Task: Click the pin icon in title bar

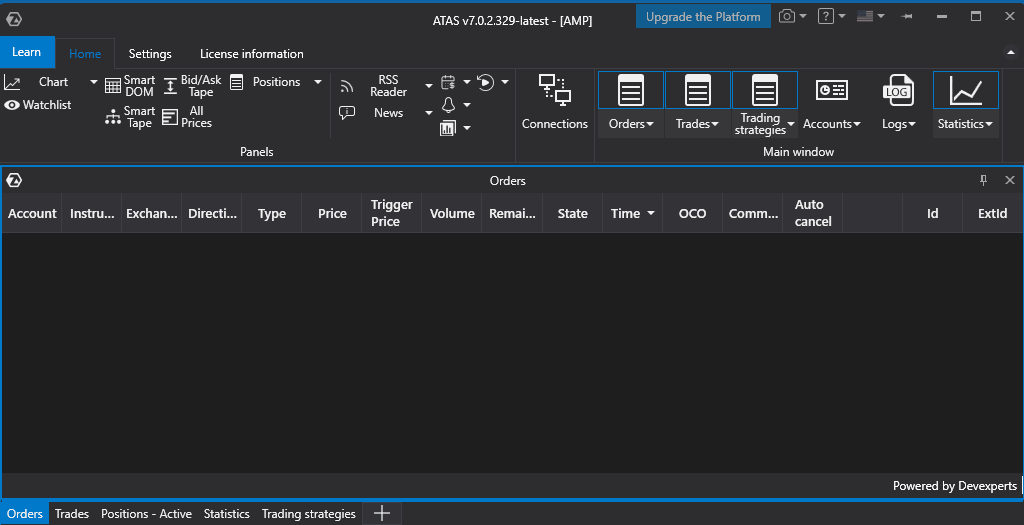Action: click(x=906, y=16)
